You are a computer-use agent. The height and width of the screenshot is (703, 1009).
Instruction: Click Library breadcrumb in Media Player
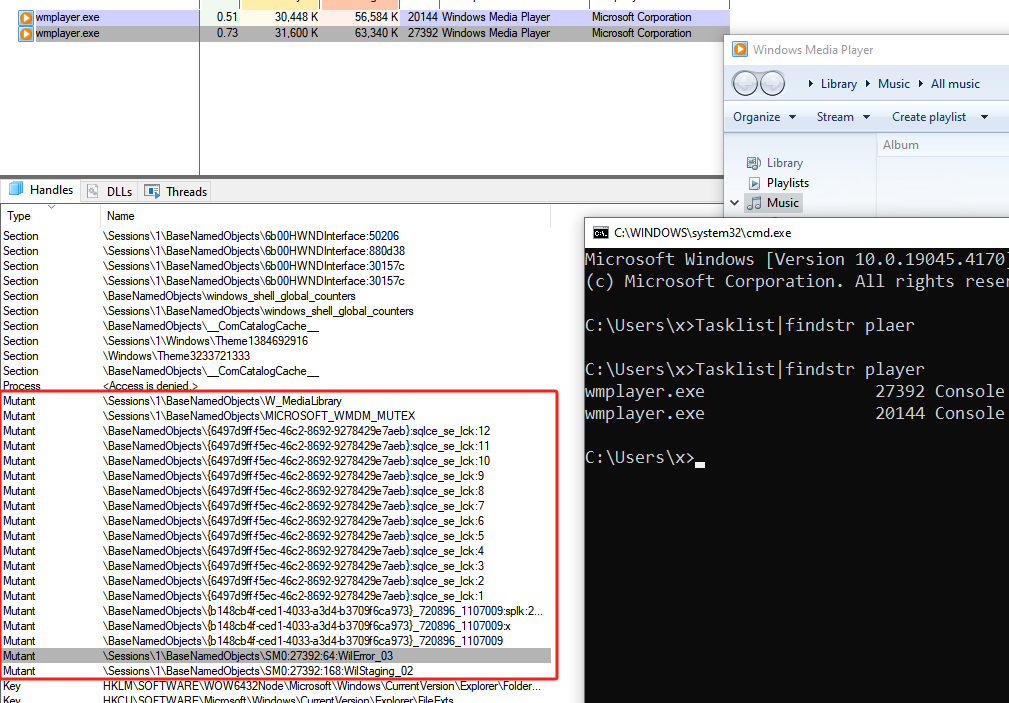tap(838, 84)
